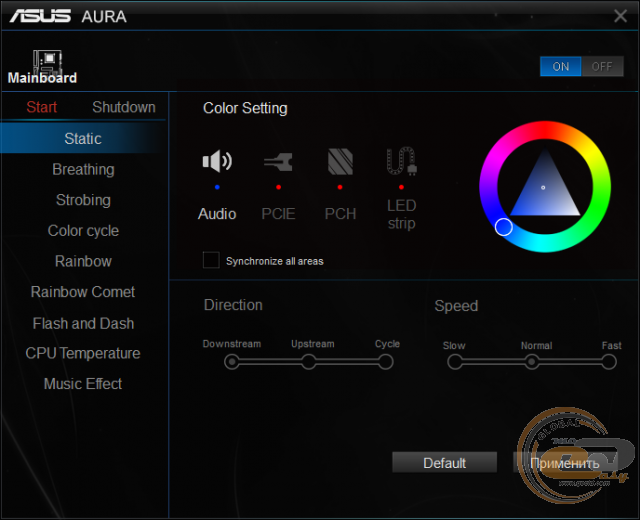Click the LED strip label

pos(402,214)
